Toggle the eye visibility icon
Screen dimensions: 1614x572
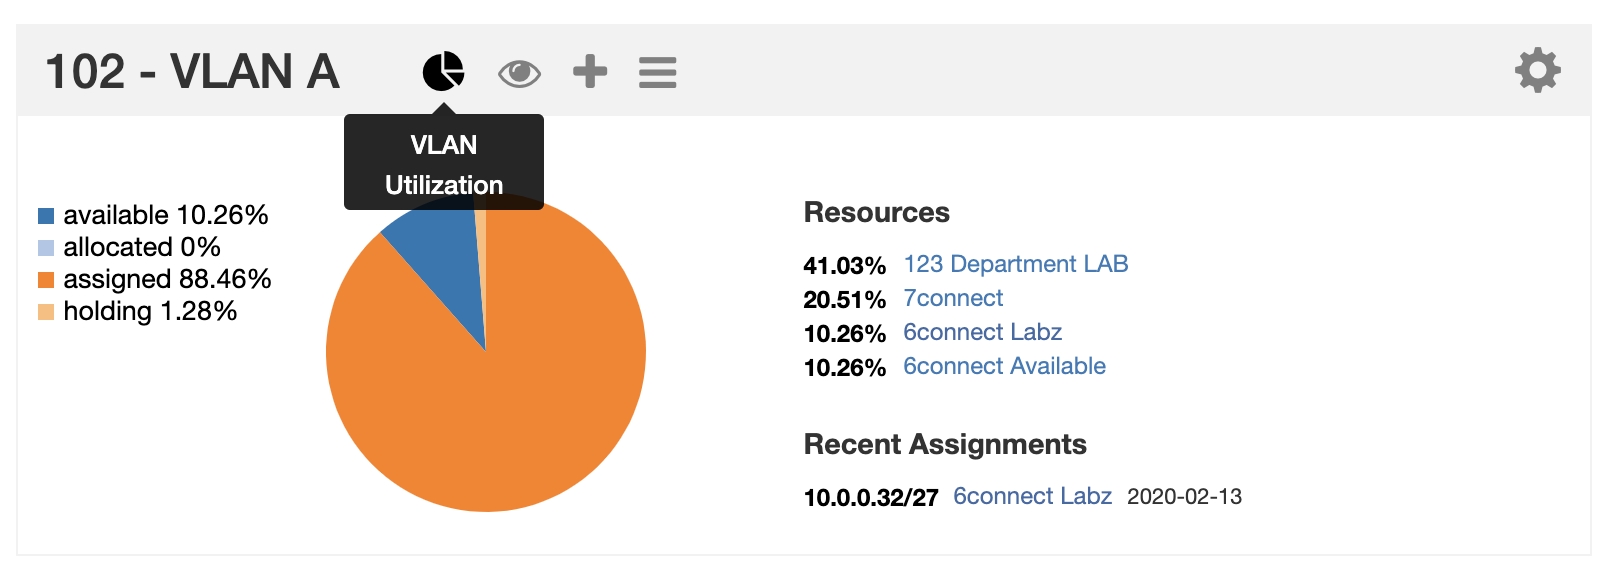point(519,73)
